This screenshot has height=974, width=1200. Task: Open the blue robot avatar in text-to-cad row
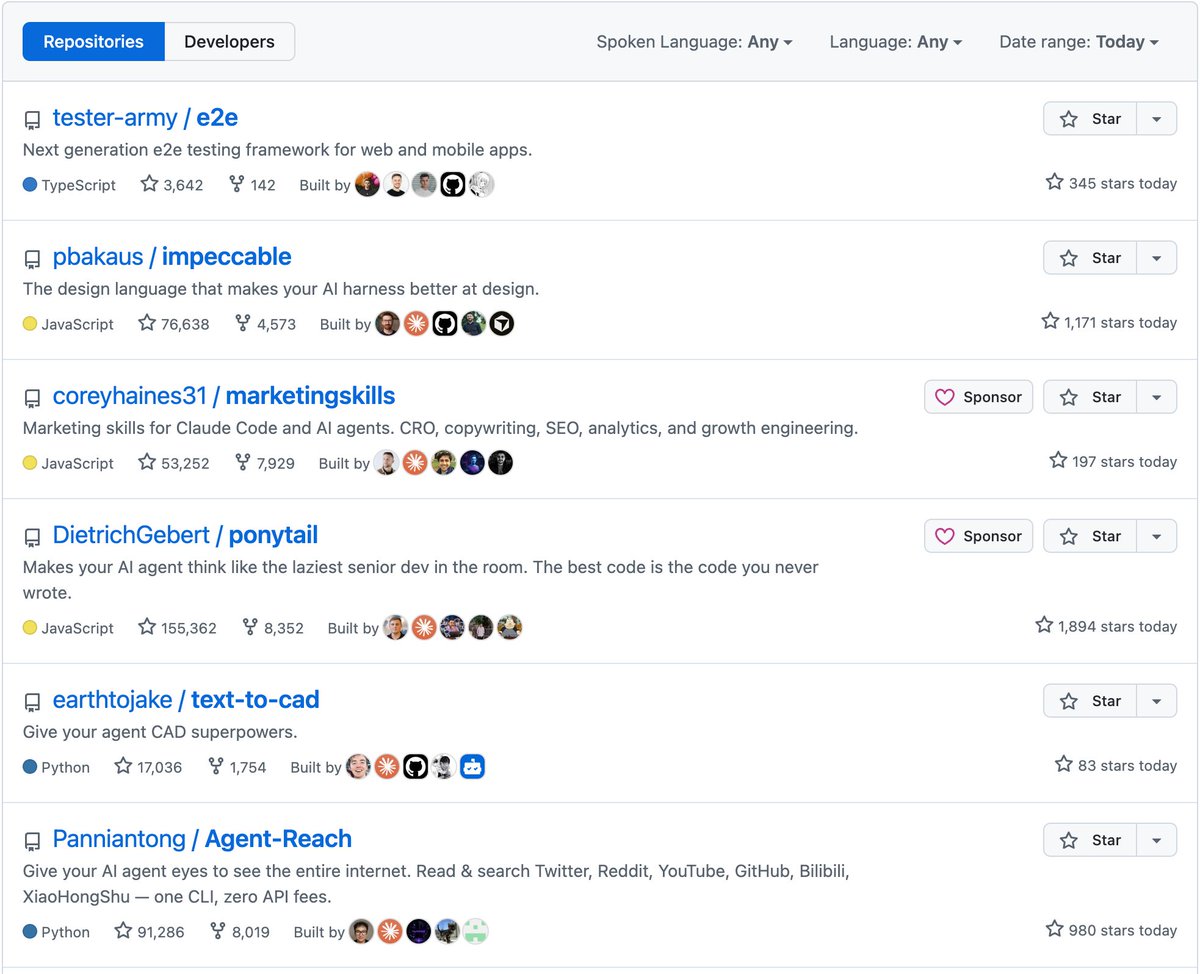pyautogui.click(x=472, y=766)
